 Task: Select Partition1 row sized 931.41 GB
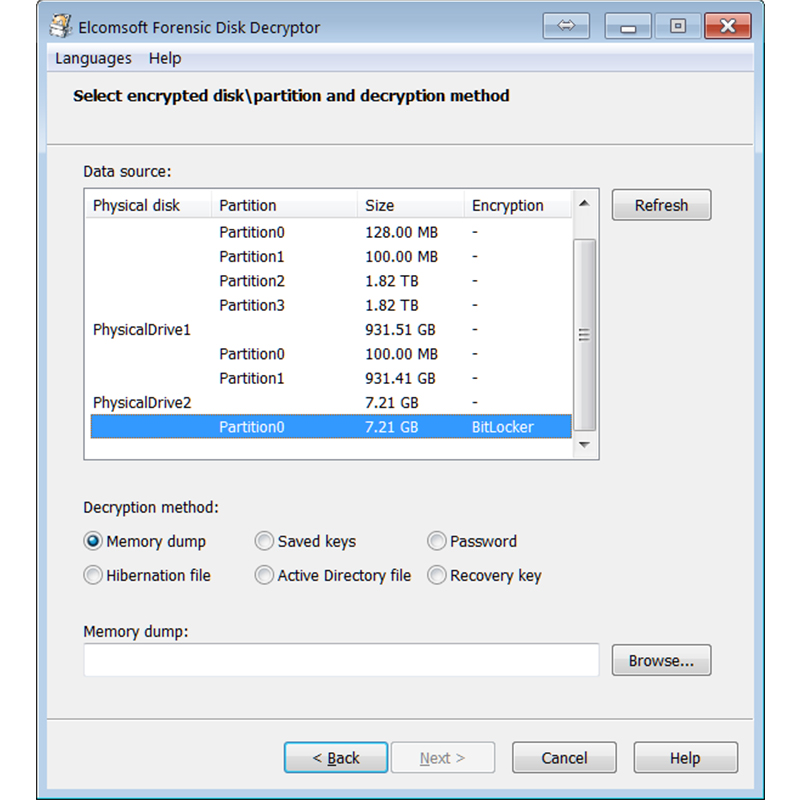(331, 379)
